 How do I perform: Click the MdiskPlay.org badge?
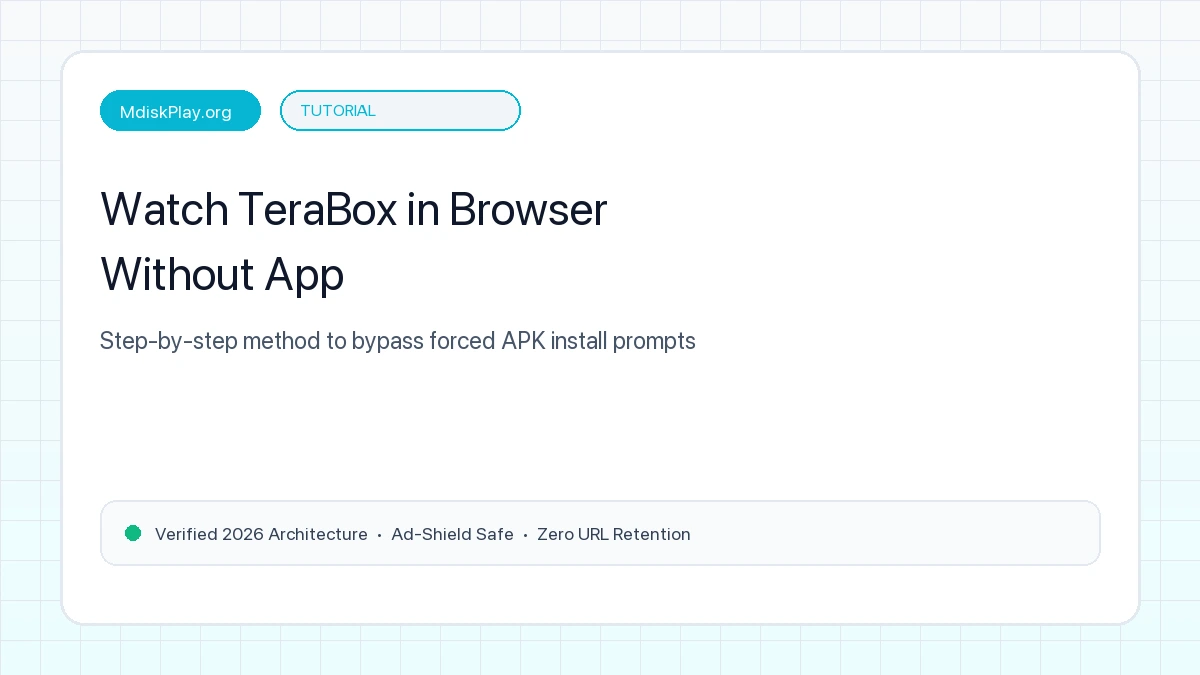click(180, 111)
